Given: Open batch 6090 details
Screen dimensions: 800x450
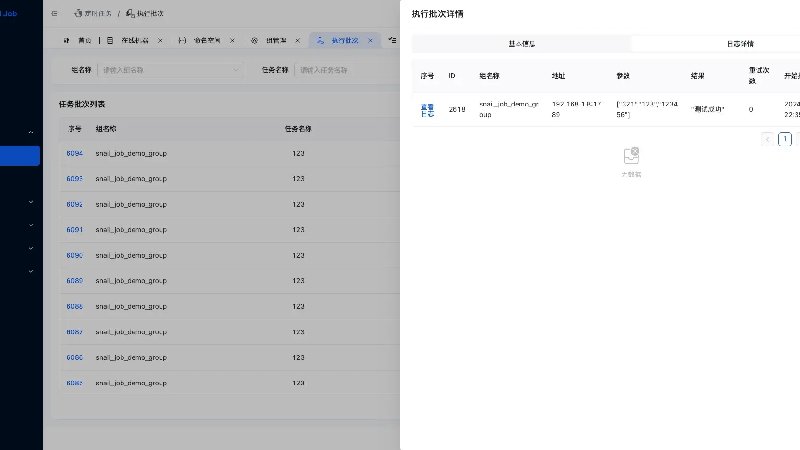Looking at the screenshot, I should click(74, 255).
